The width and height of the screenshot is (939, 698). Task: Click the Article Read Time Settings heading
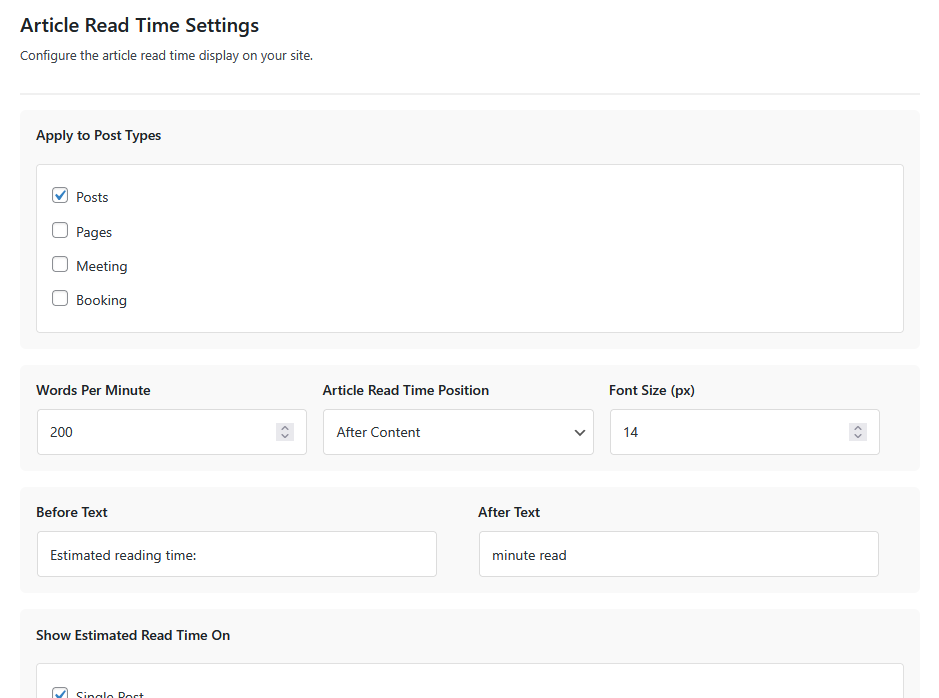click(x=139, y=25)
